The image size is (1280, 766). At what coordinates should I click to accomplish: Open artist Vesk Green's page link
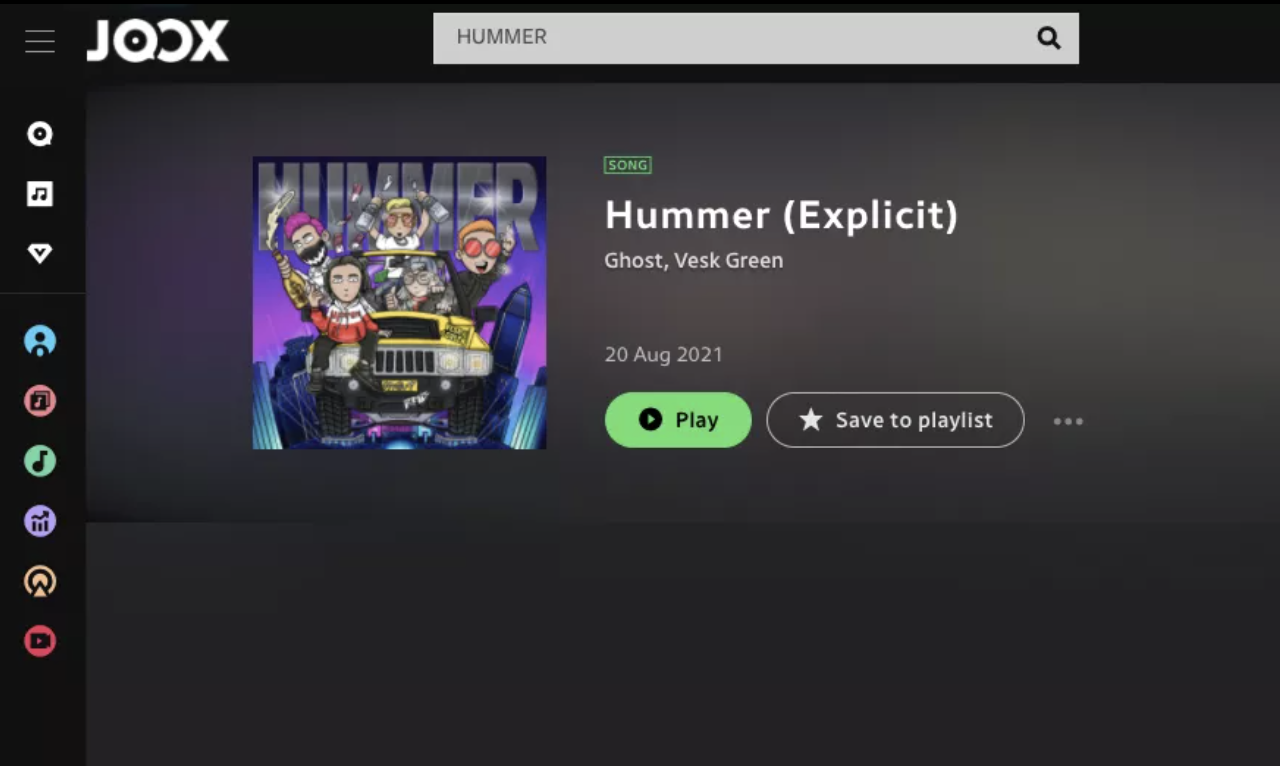pyautogui.click(x=729, y=260)
